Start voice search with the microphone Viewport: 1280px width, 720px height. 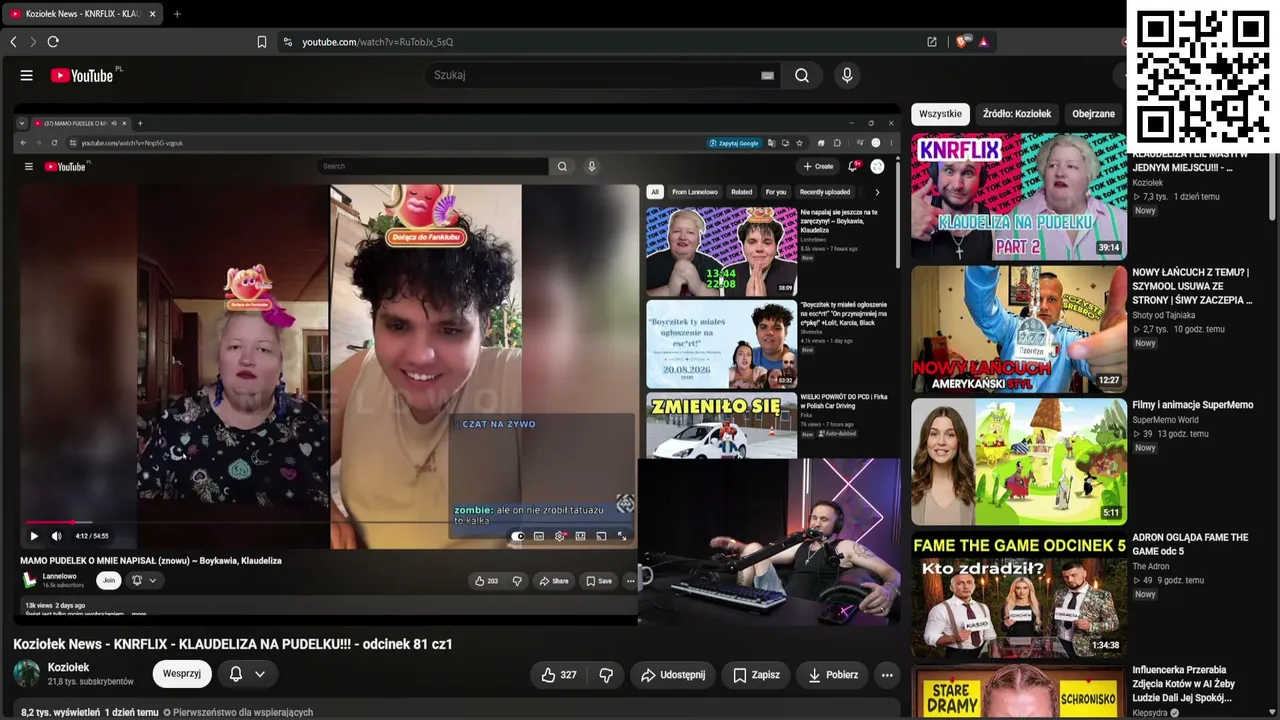tap(847, 75)
